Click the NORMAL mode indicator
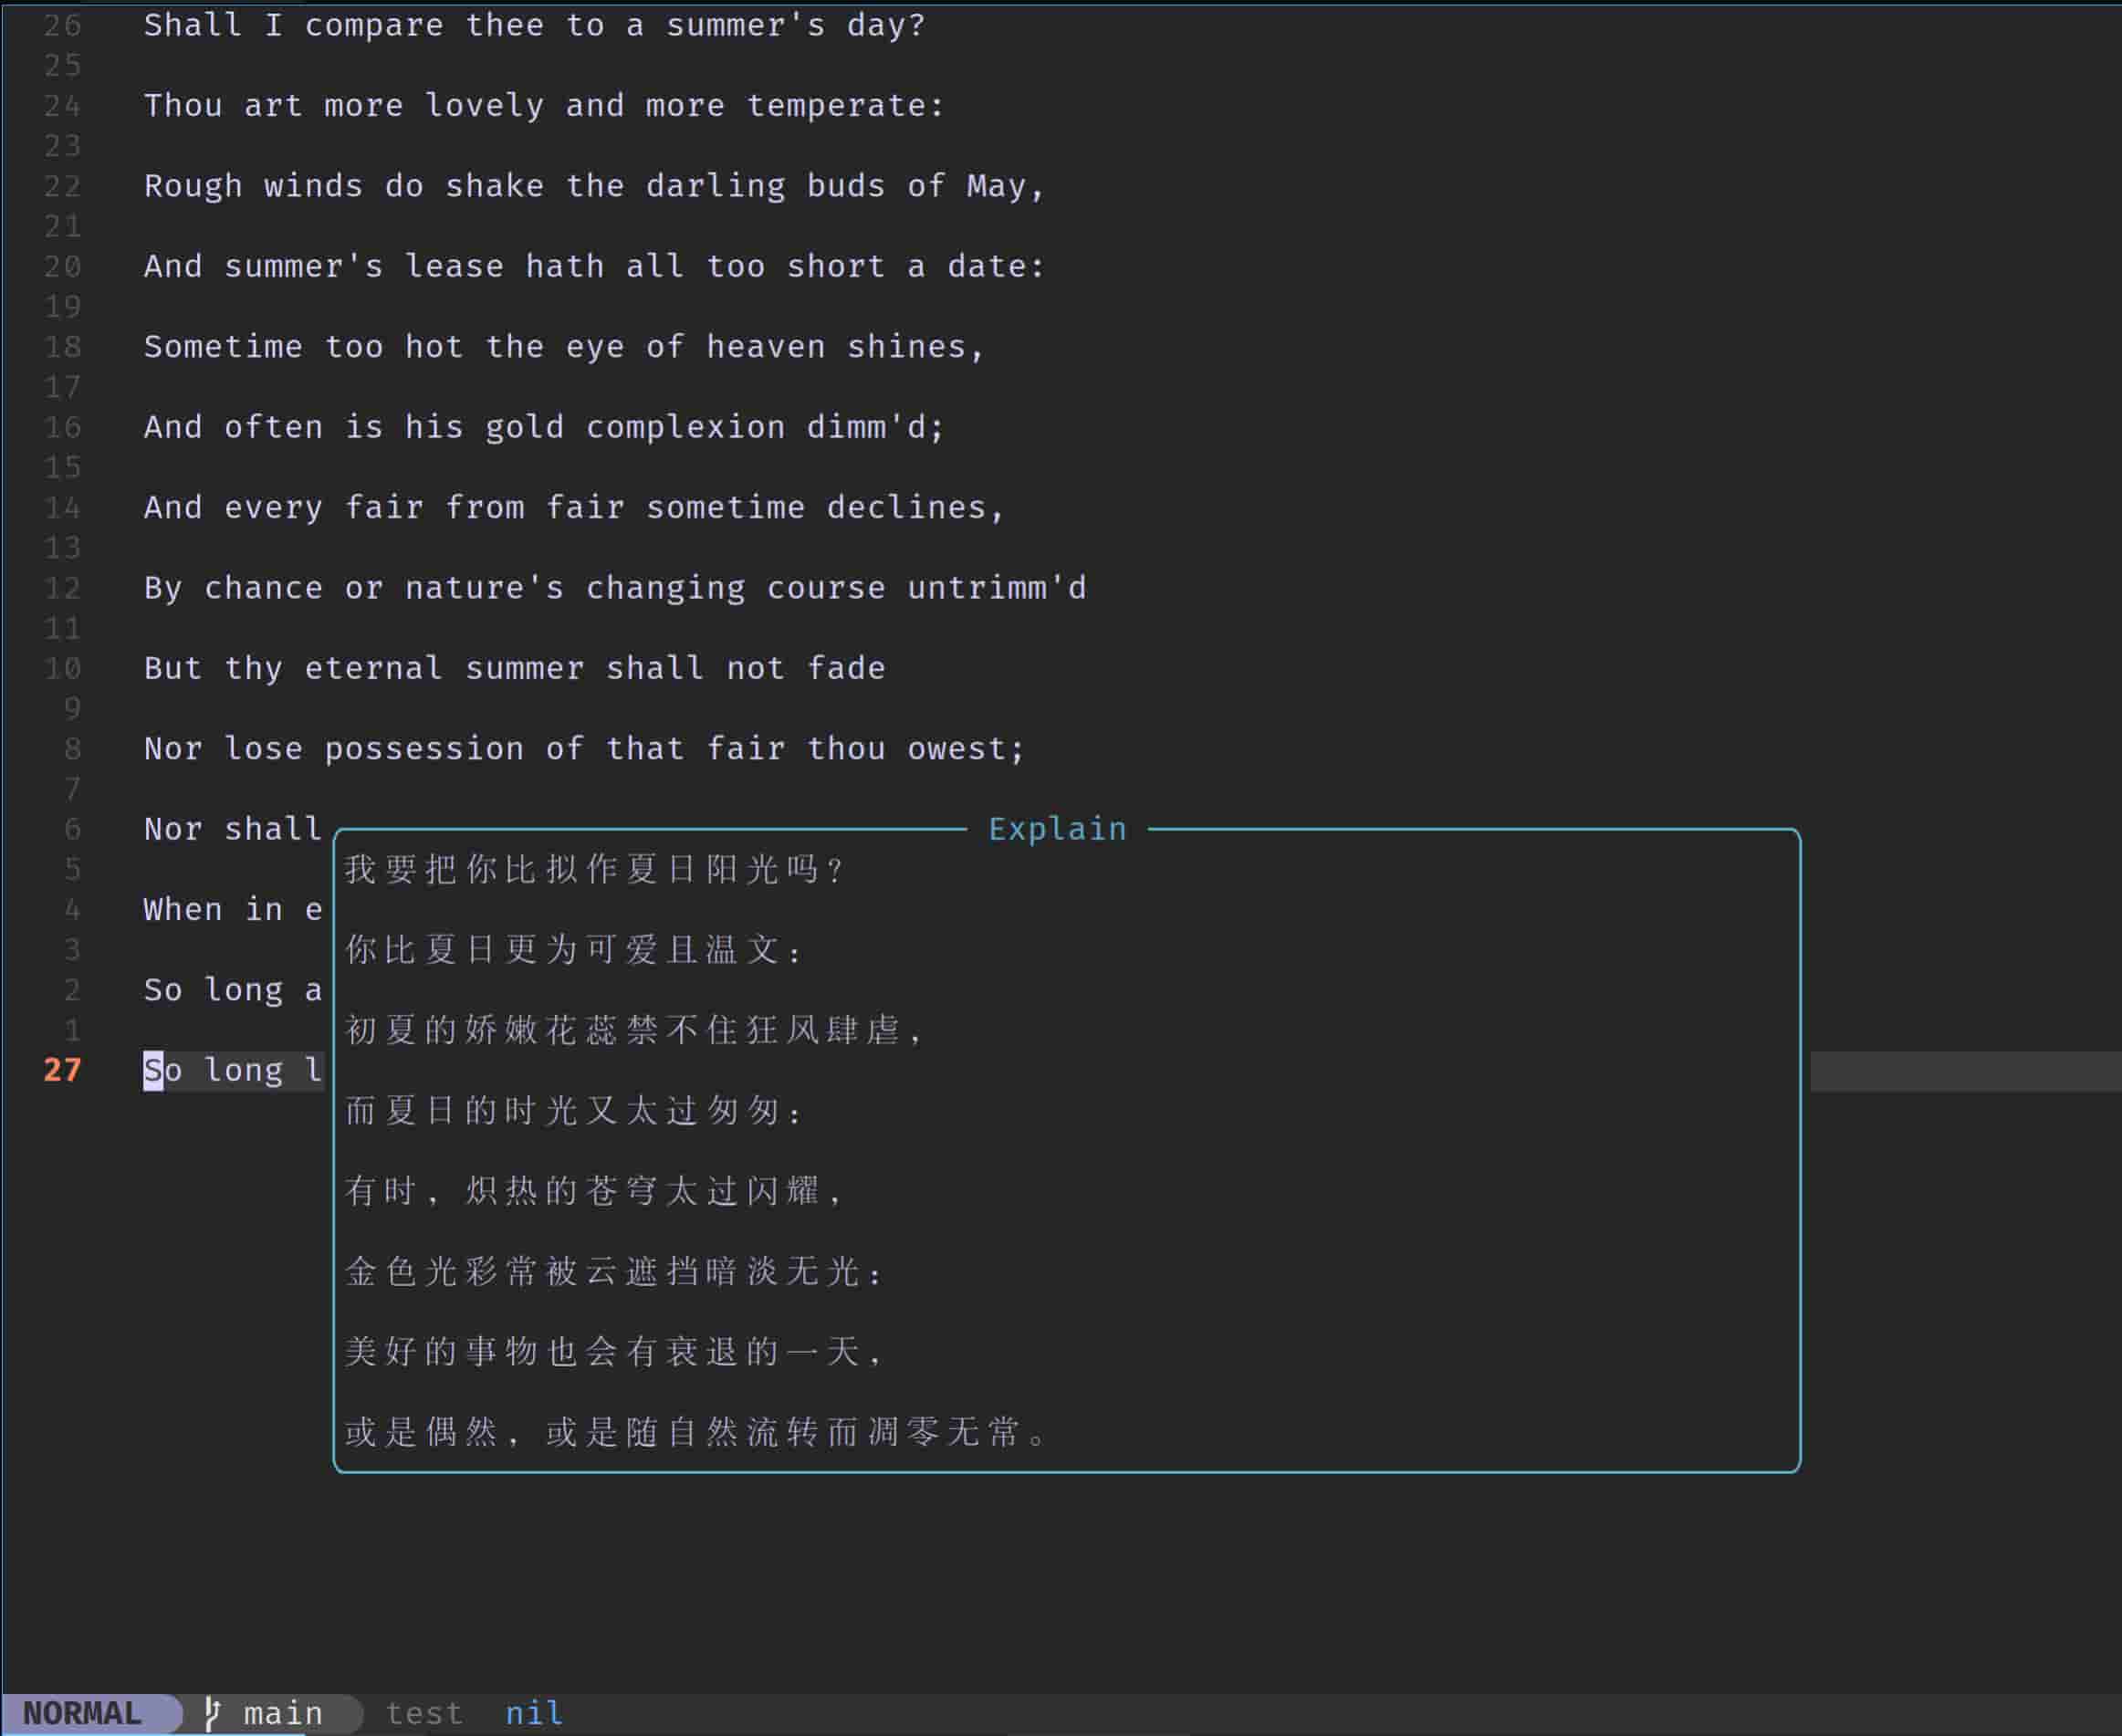Screen dimensions: 2122x1736 click(x=82, y=1713)
